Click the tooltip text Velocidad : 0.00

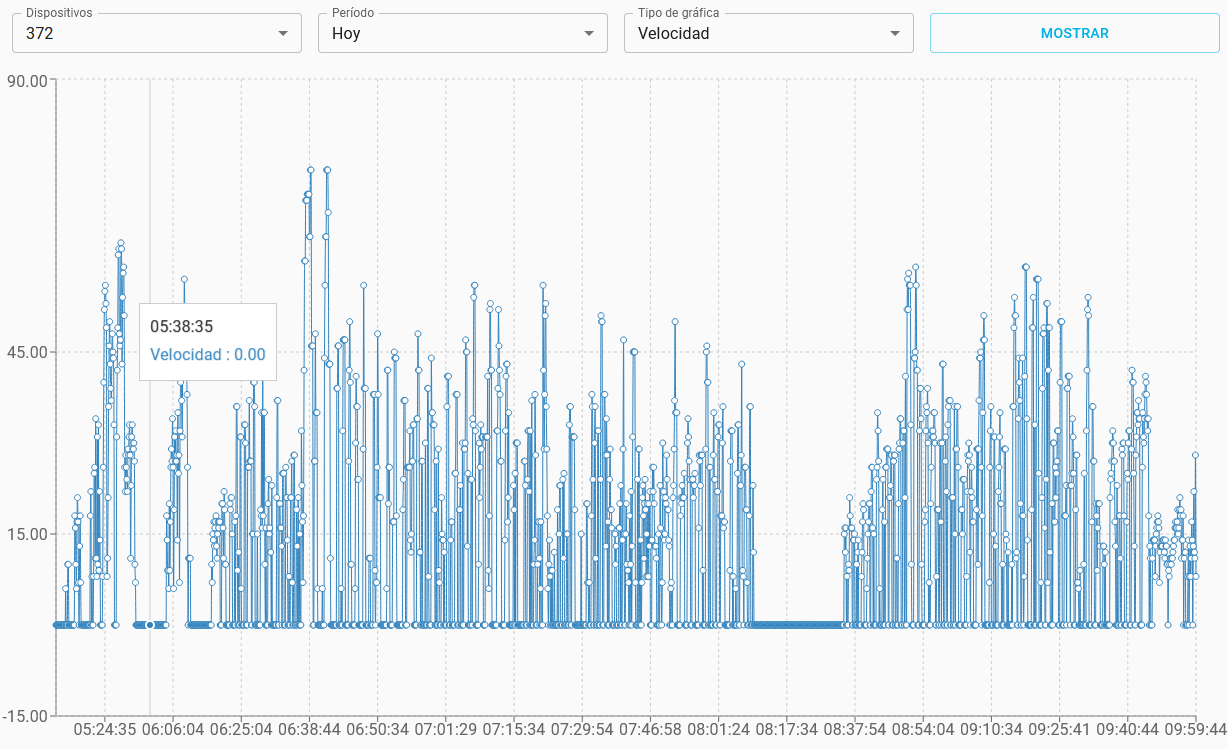[x=208, y=354]
